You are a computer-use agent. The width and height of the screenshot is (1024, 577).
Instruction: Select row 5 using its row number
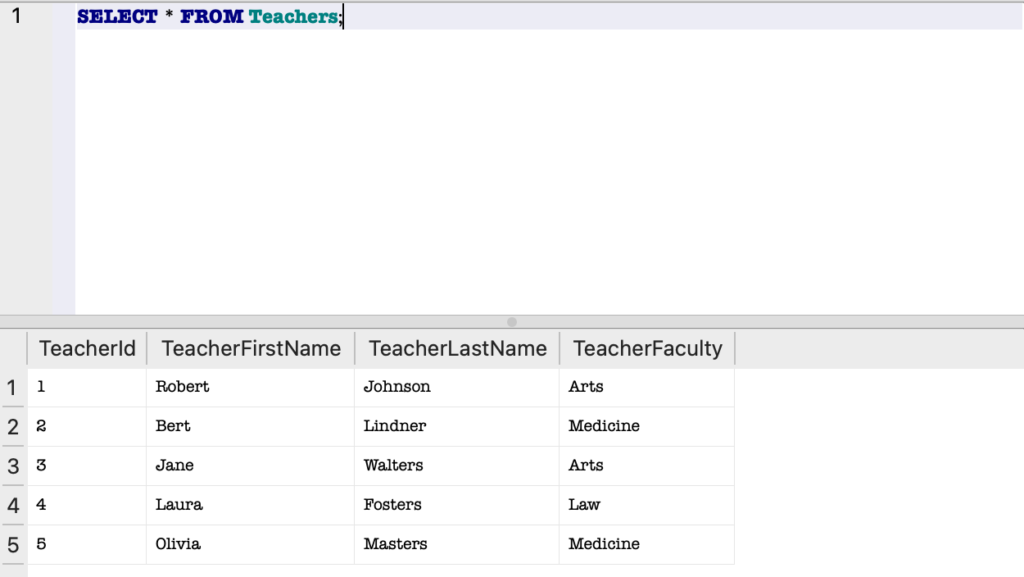(x=12, y=544)
